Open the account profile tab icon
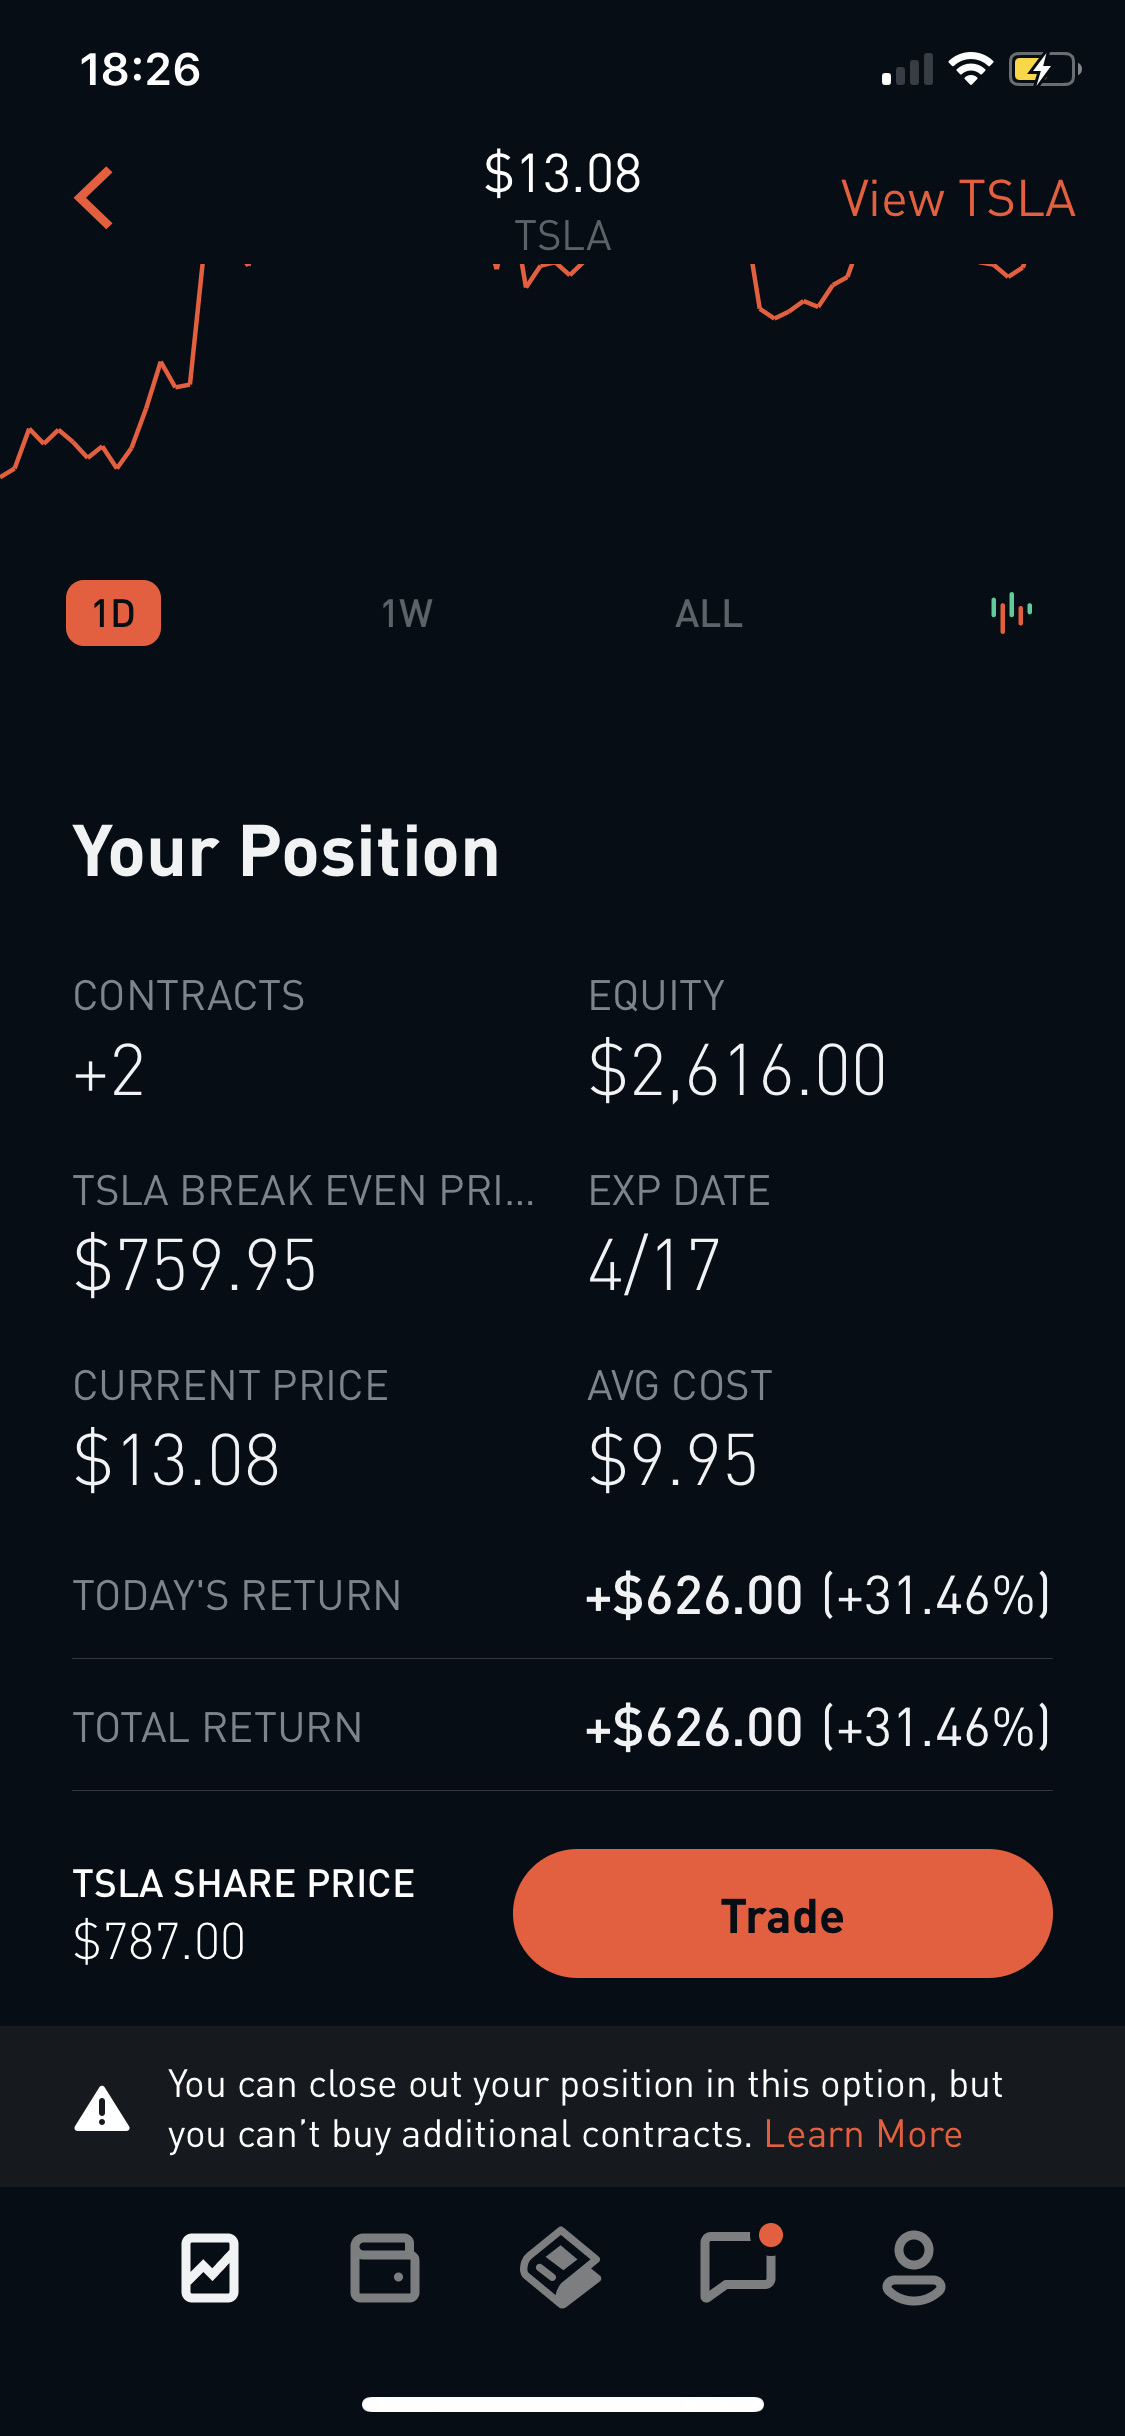This screenshot has width=1125, height=2436. coord(913,2267)
